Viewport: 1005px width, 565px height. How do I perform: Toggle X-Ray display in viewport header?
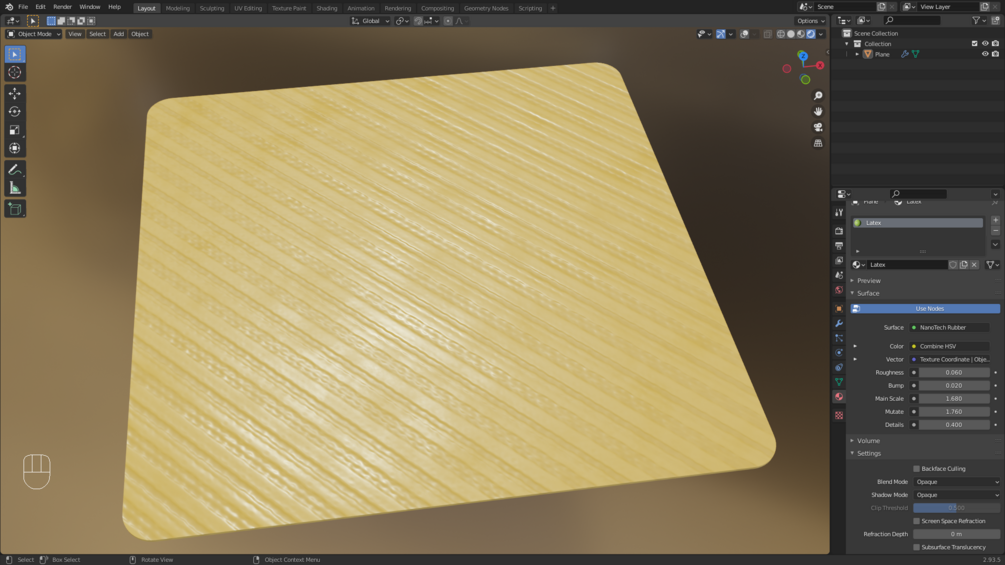pyautogui.click(x=768, y=34)
